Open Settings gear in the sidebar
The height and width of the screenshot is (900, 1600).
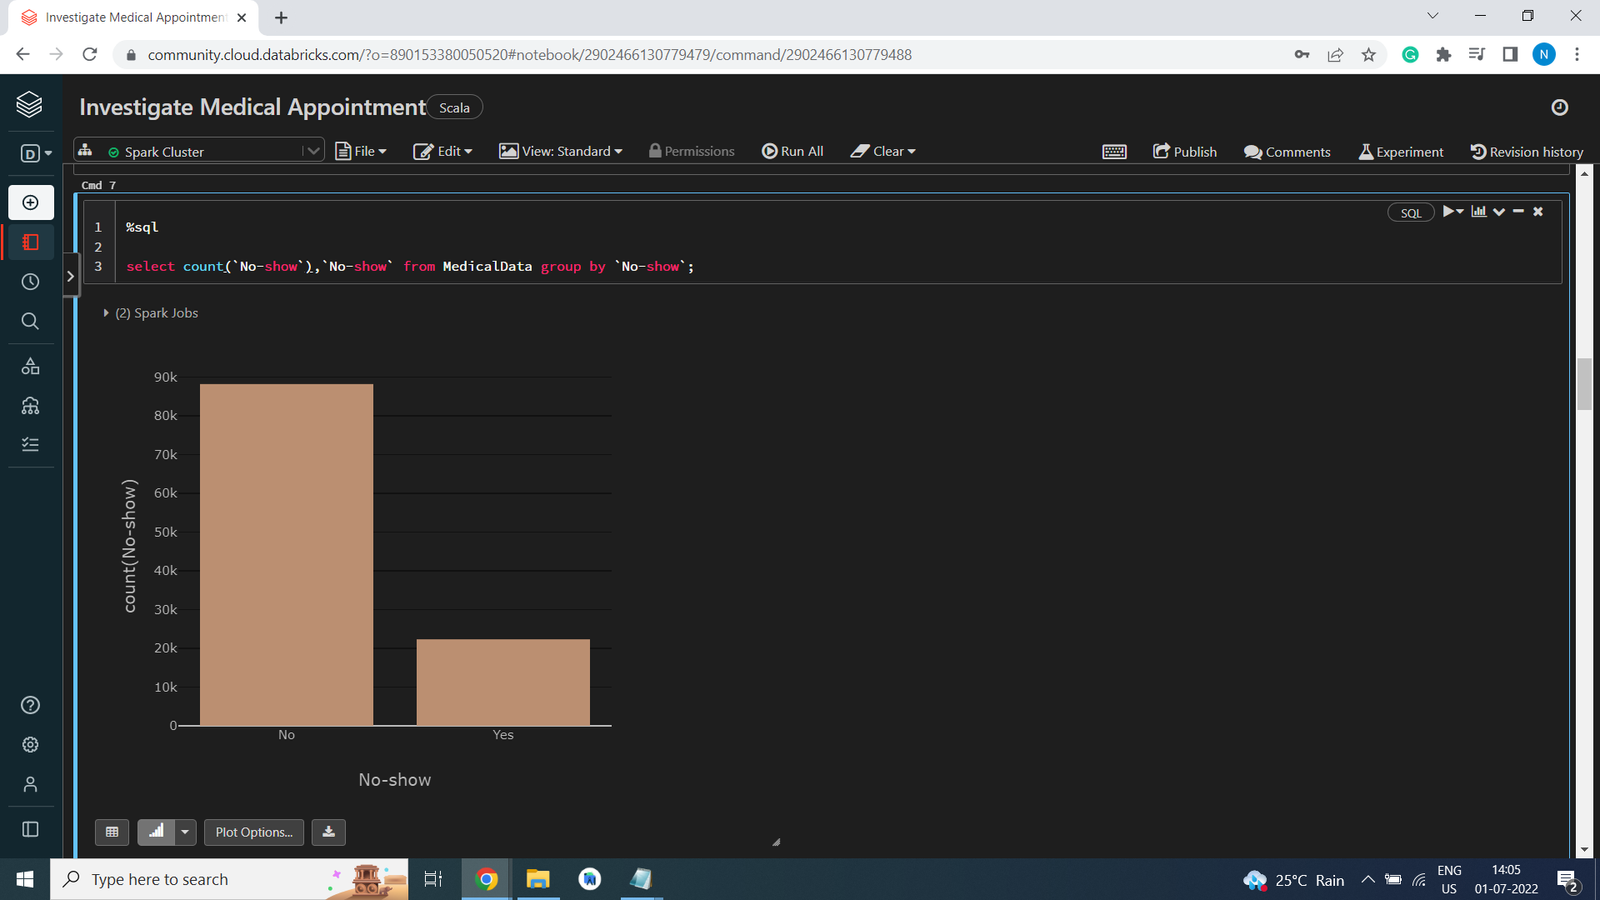(x=31, y=745)
